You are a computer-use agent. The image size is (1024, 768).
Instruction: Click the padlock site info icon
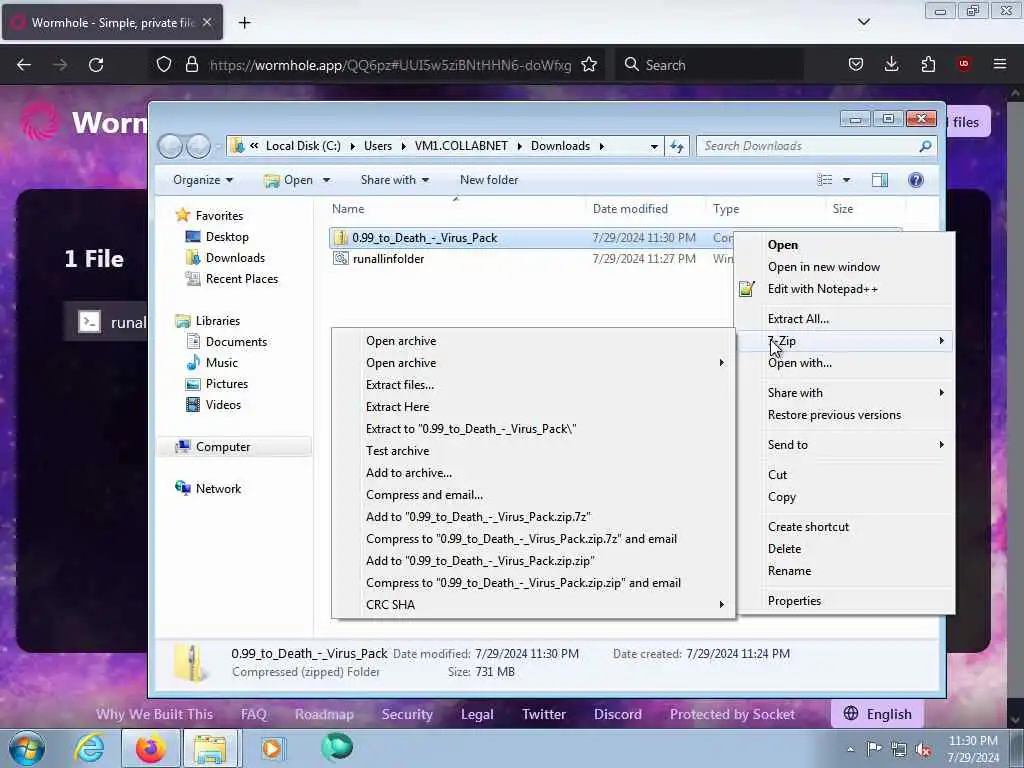coord(191,64)
